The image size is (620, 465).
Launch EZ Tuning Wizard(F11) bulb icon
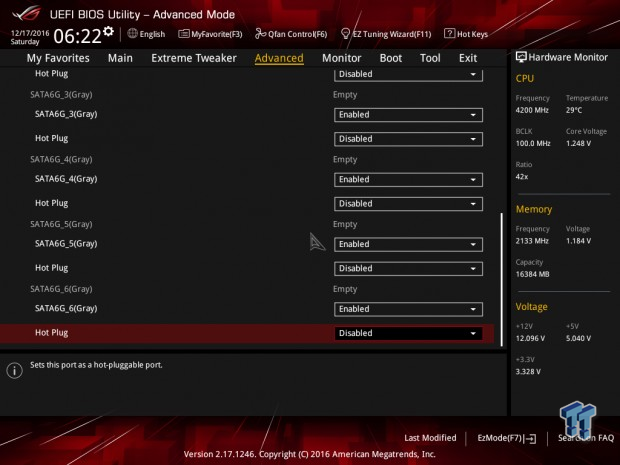click(345, 34)
